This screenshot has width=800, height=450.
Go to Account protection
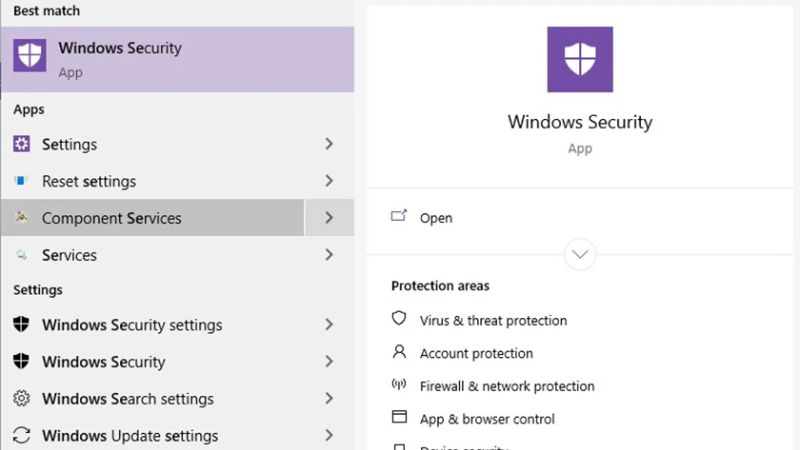coord(476,353)
